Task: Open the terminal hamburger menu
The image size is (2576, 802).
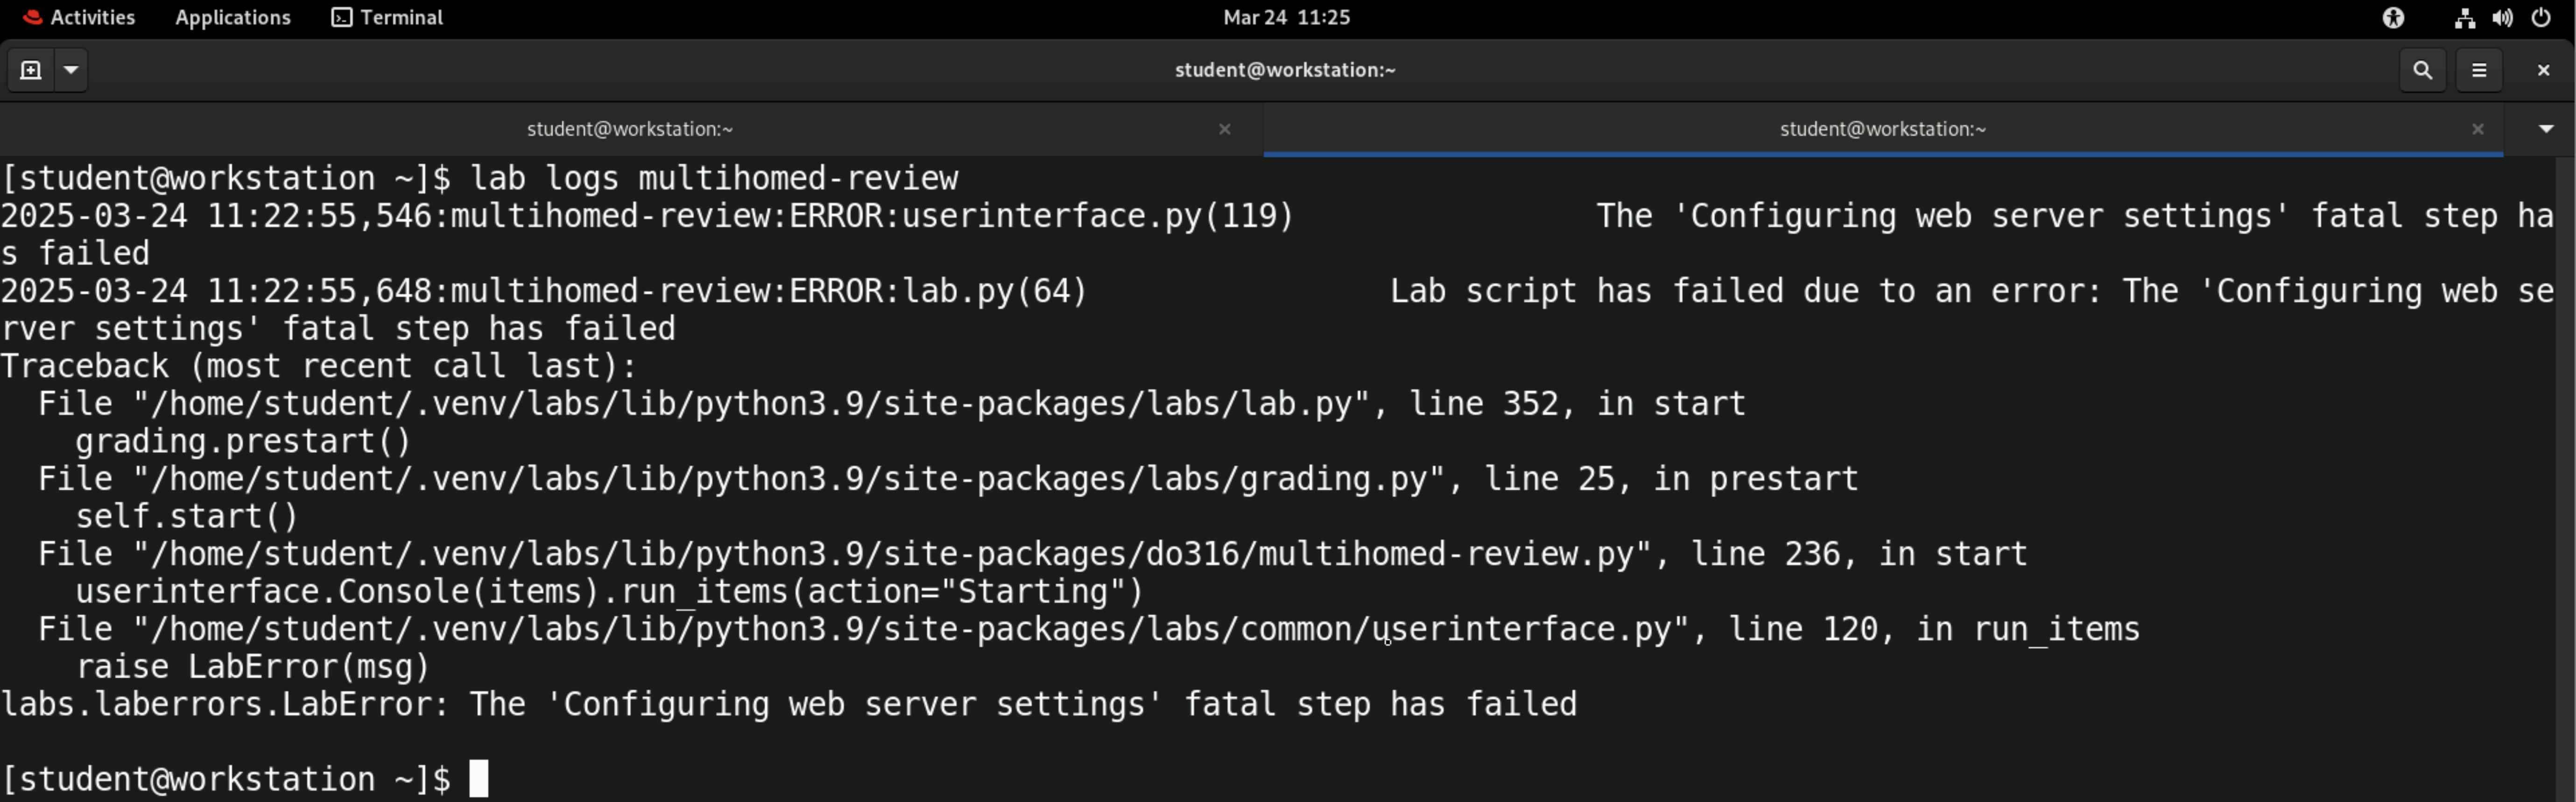Action: click(2479, 70)
